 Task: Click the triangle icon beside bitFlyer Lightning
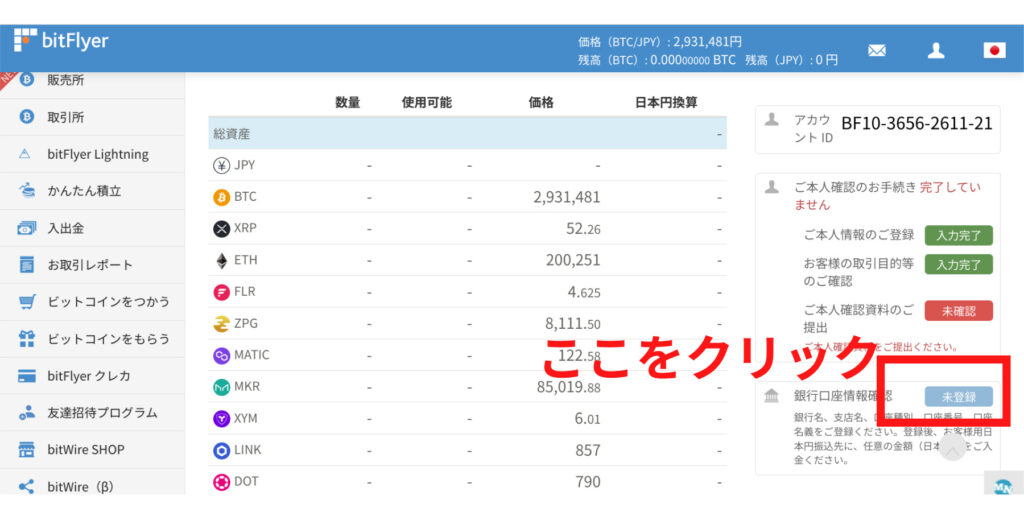25,155
